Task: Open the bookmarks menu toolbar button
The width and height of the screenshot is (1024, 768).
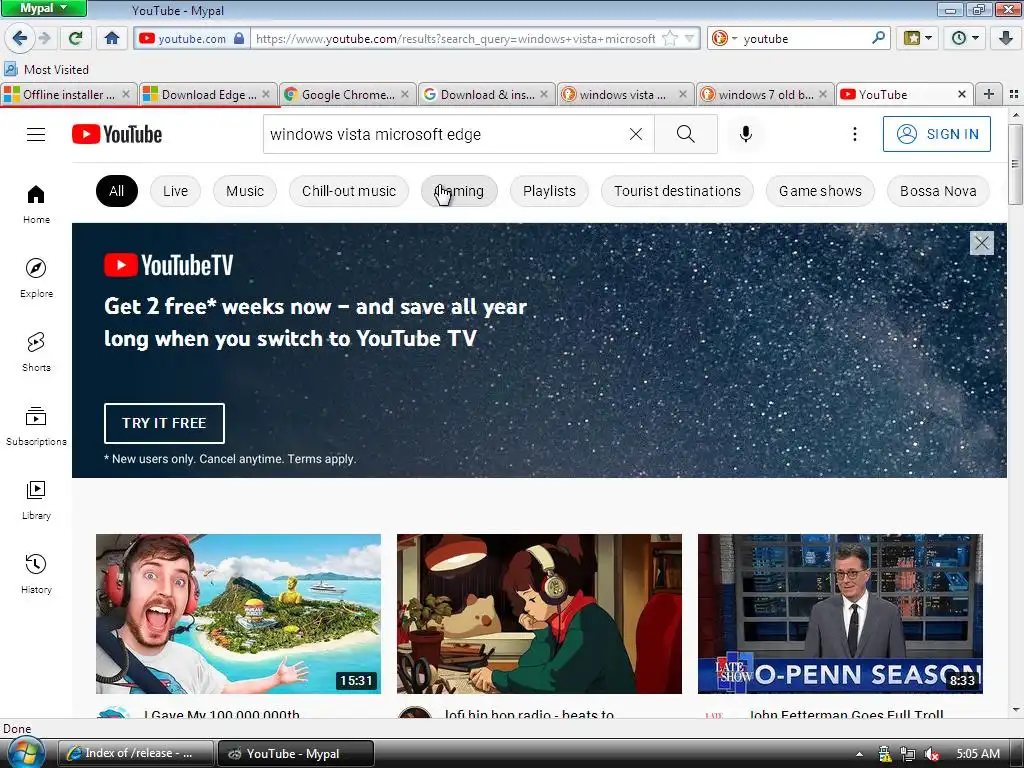Action: click(x=918, y=39)
